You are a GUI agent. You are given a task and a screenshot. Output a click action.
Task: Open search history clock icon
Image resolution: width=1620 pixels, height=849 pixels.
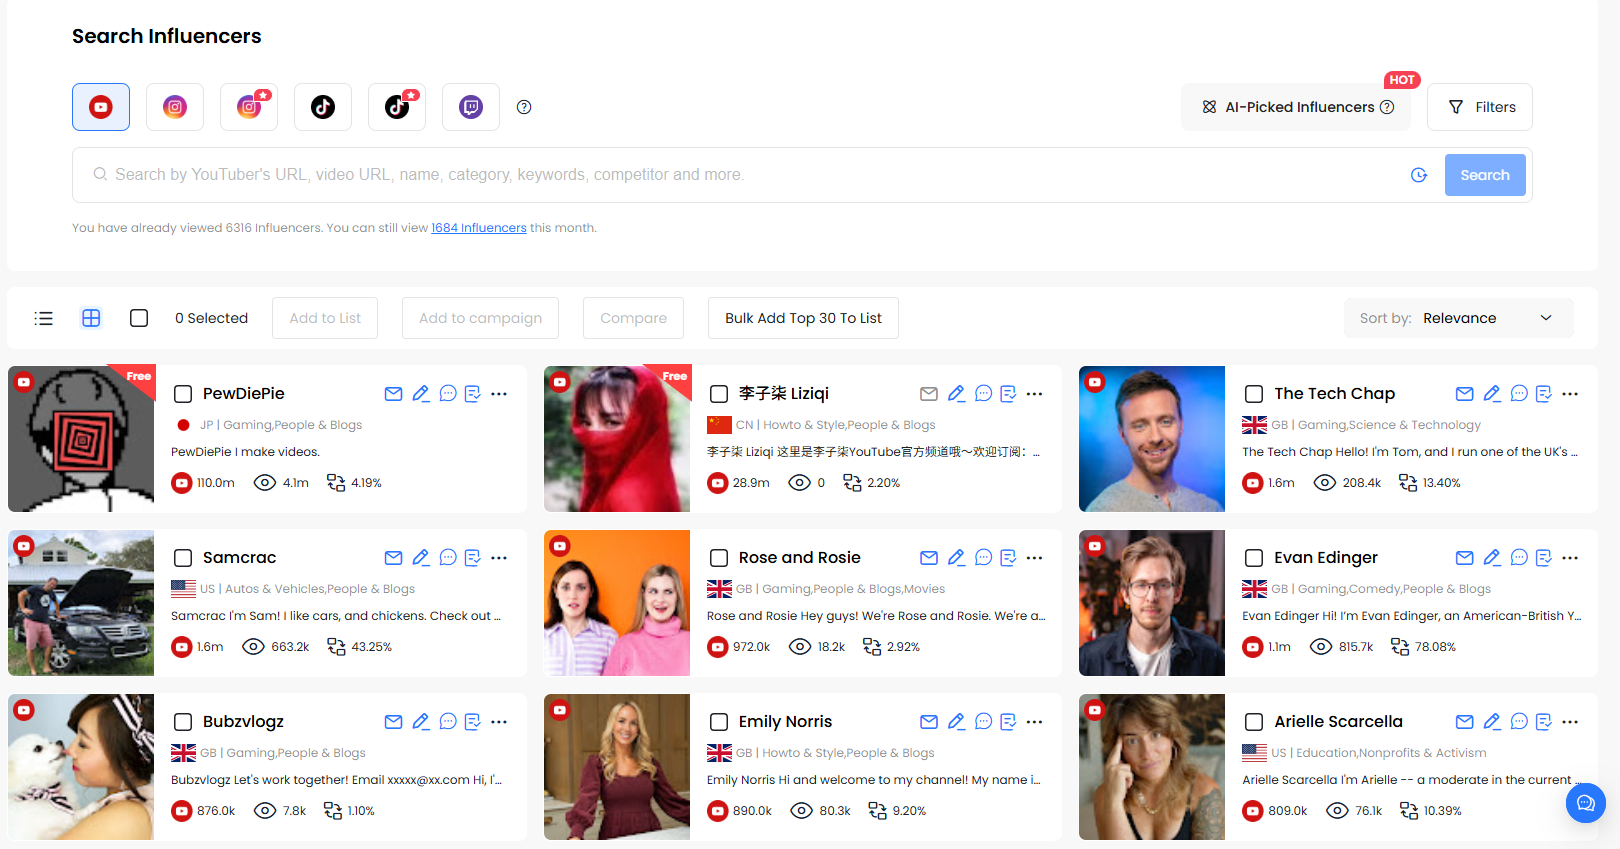tap(1419, 175)
